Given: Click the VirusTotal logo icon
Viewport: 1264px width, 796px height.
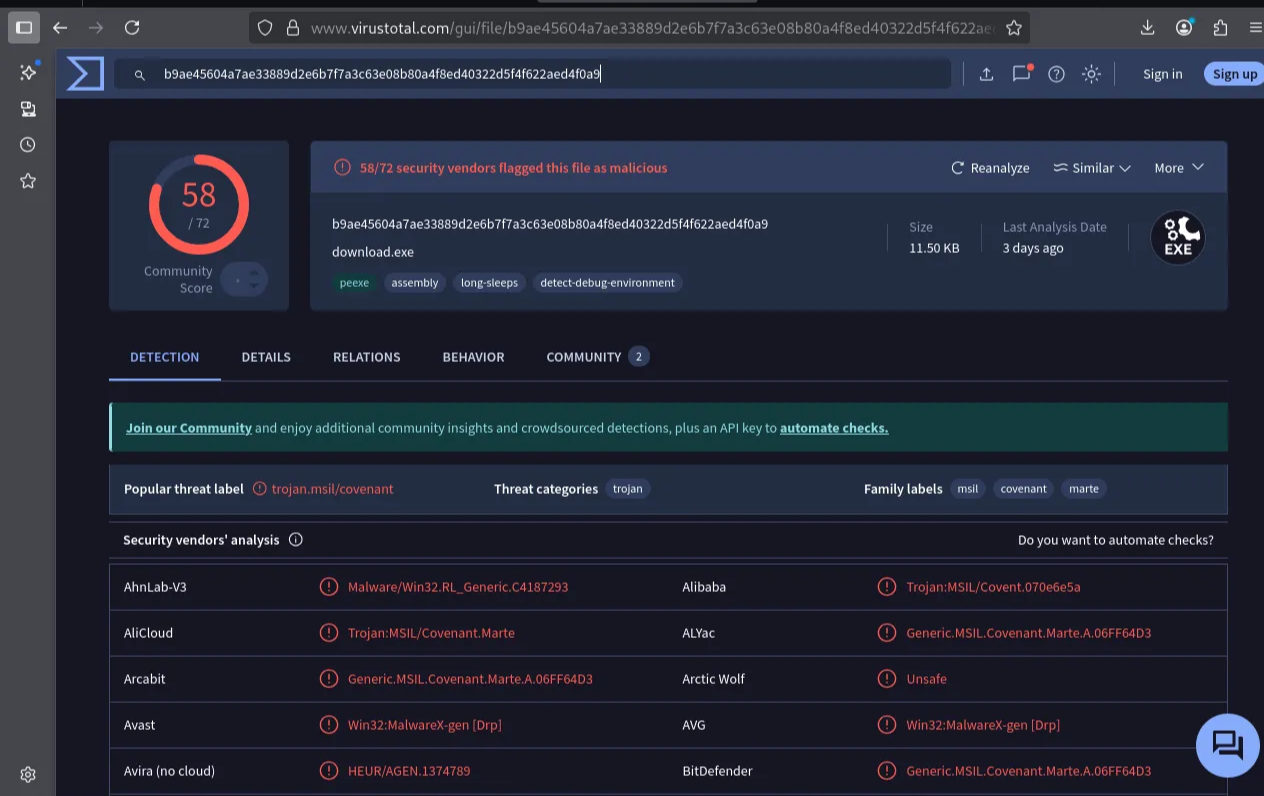Looking at the screenshot, I should tap(85, 74).
